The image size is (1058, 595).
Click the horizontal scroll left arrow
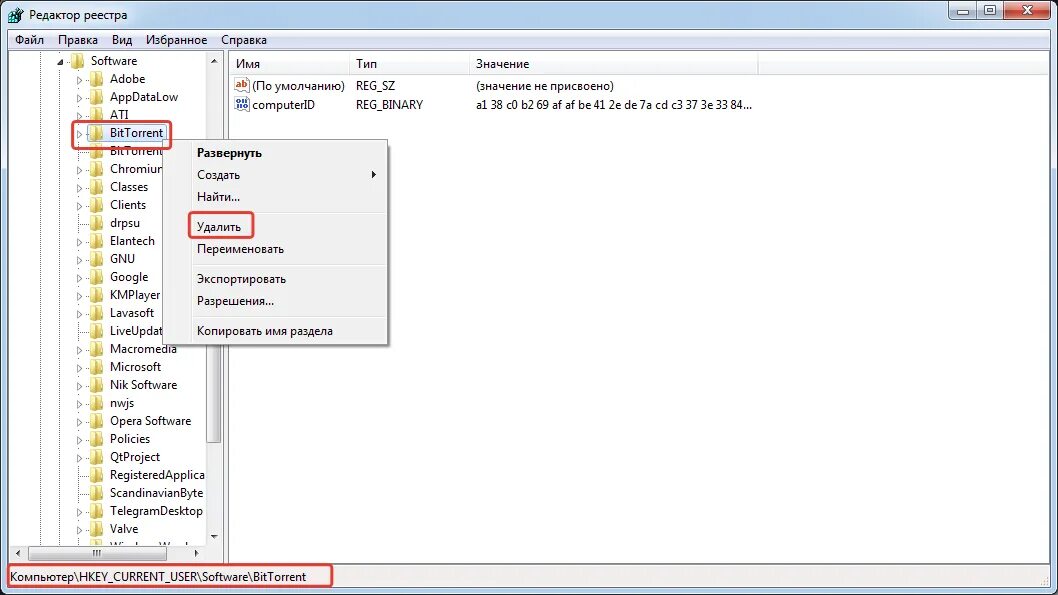coord(18,553)
